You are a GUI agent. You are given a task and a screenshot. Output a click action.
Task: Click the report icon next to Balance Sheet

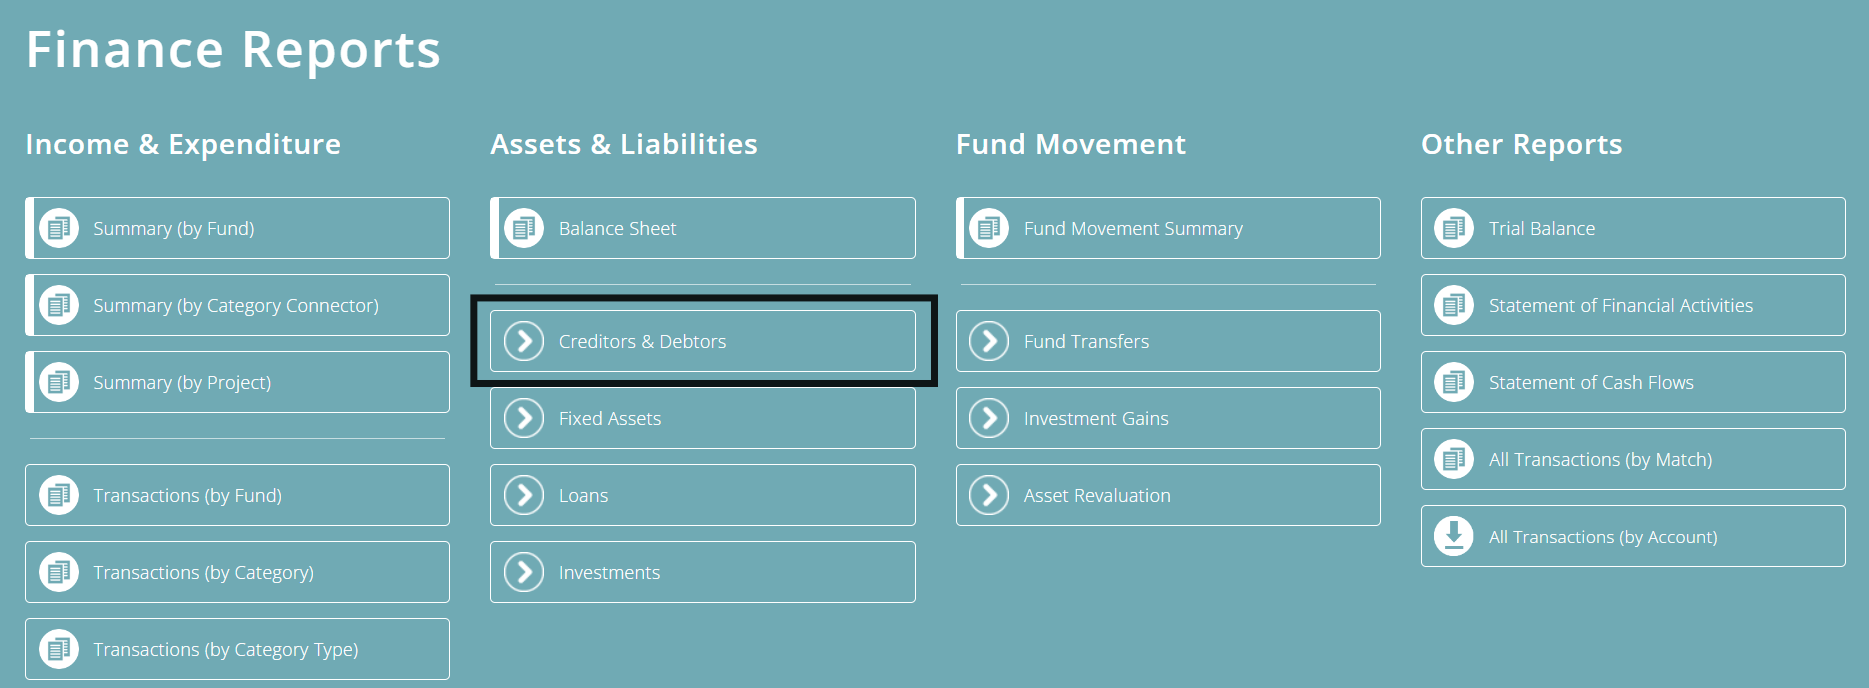(x=523, y=227)
